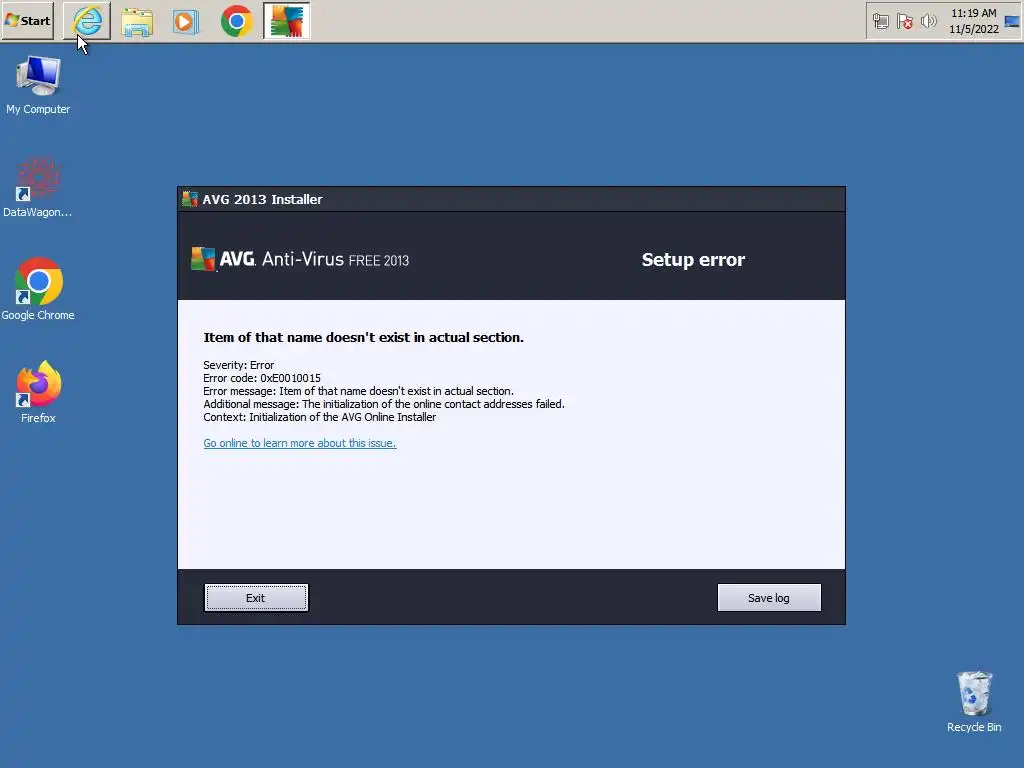Click the bold 'Item of that name' heading
This screenshot has width=1024, height=768.
click(363, 338)
